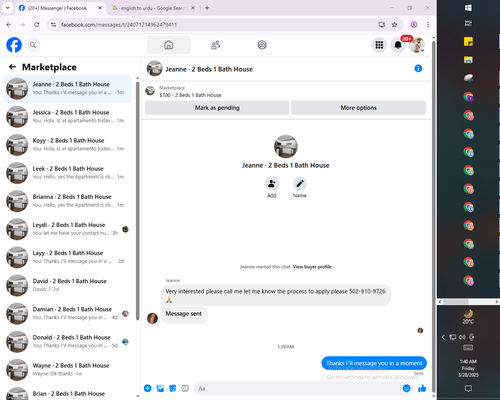The height and width of the screenshot is (400, 500).
Task: Open Donald conversation in list
Action: click(x=67, y=342)
